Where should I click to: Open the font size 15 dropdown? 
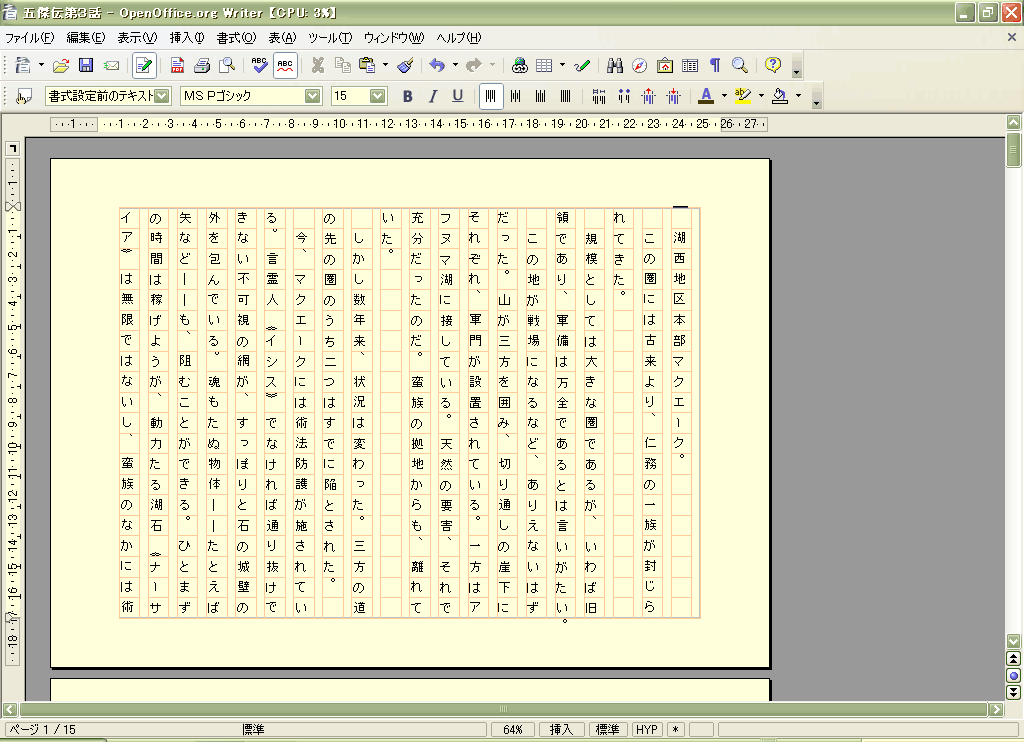(x=377, y=96)
